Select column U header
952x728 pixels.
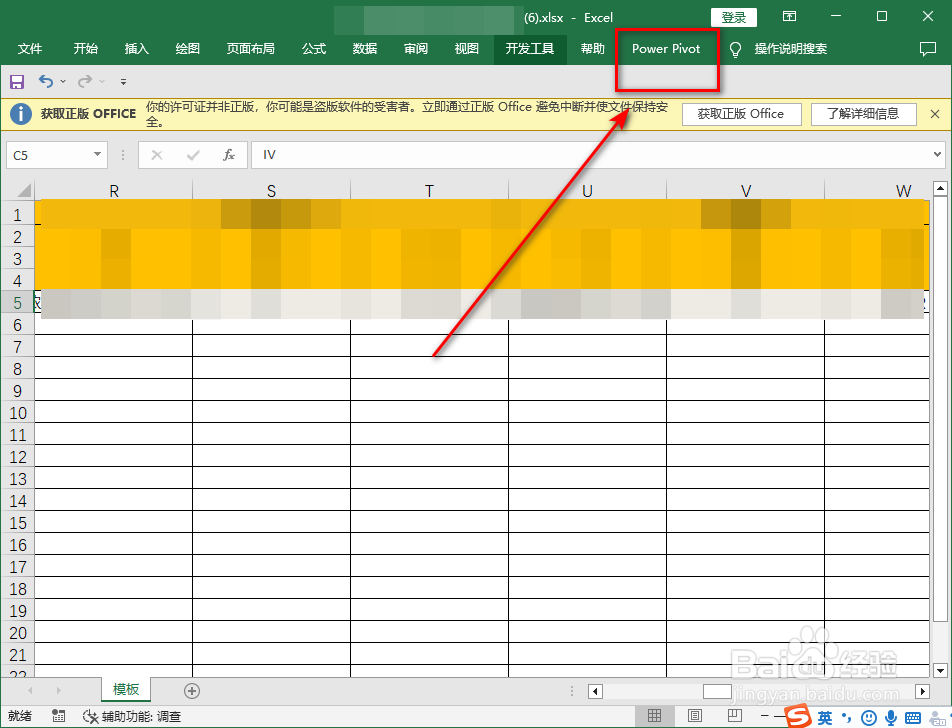[587, 191]
